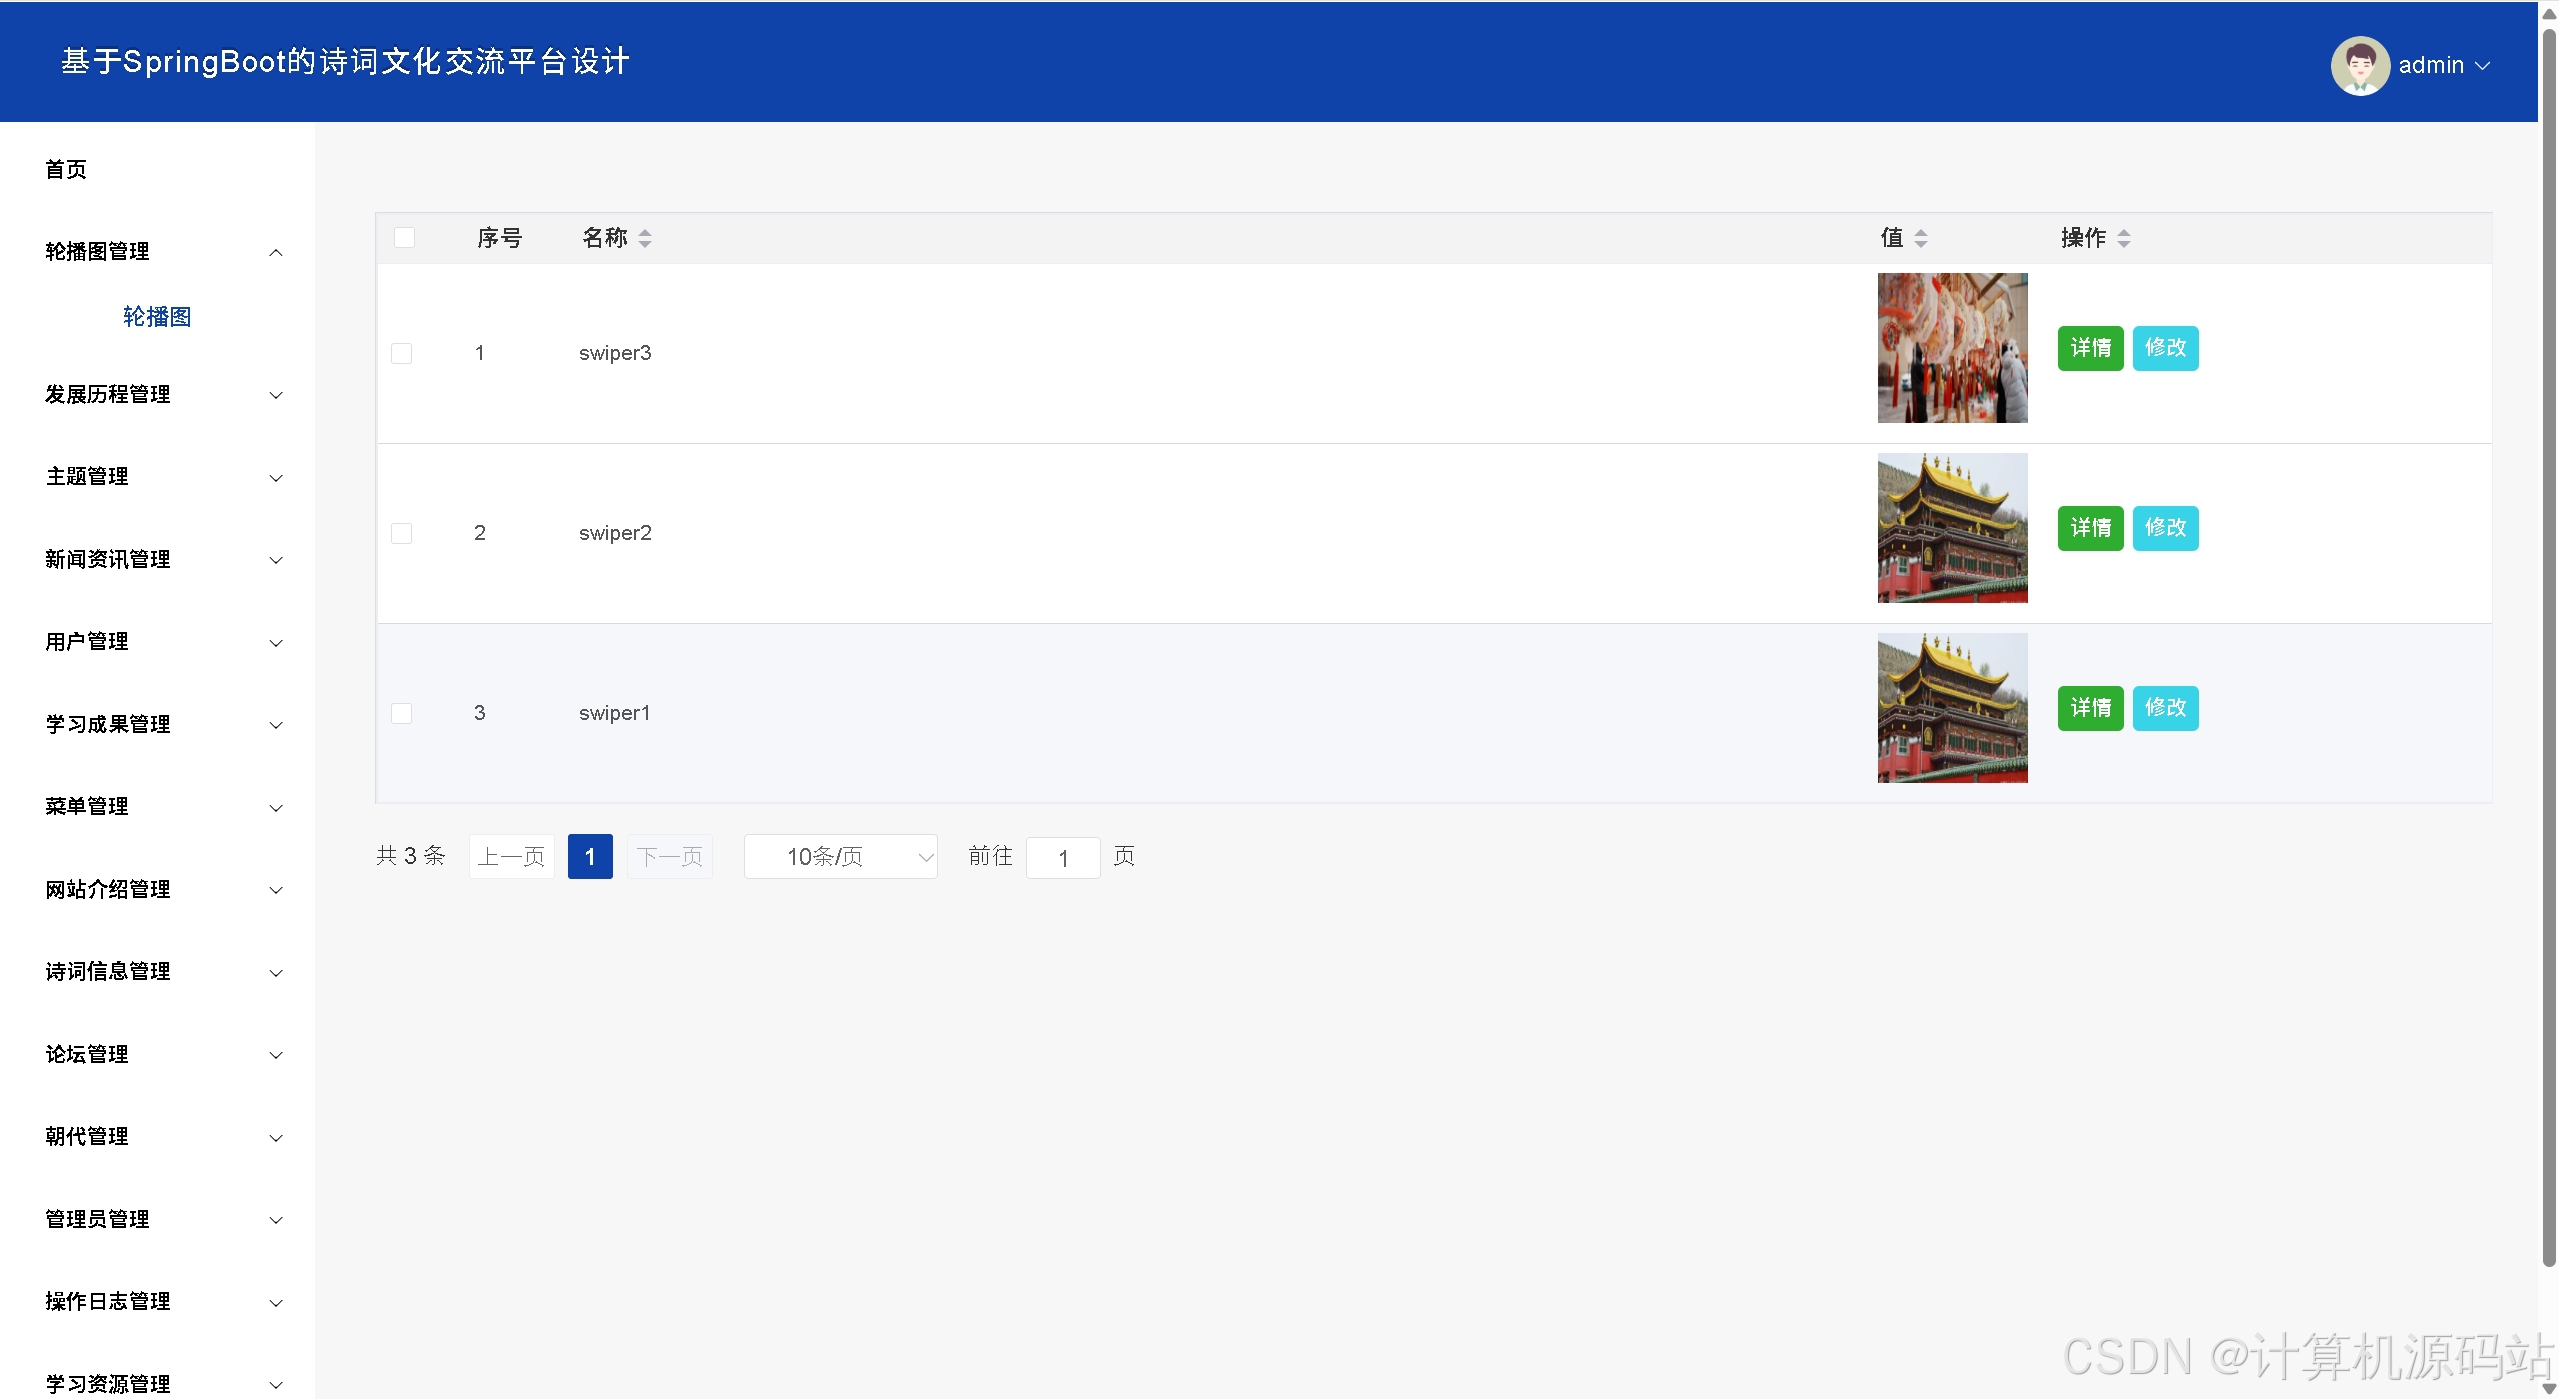
Task: Expand the 用户管理 menu
Action: [x=157, y=642]
